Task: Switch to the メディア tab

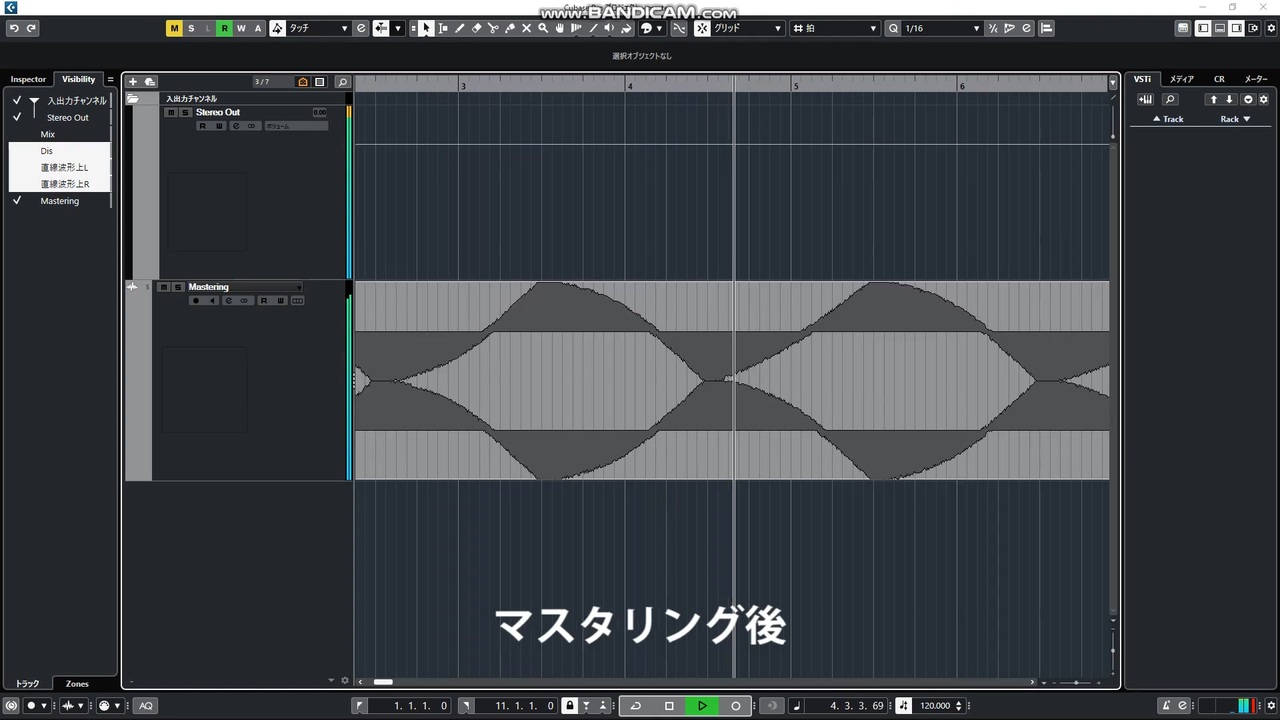Action: coord(1182,79)
